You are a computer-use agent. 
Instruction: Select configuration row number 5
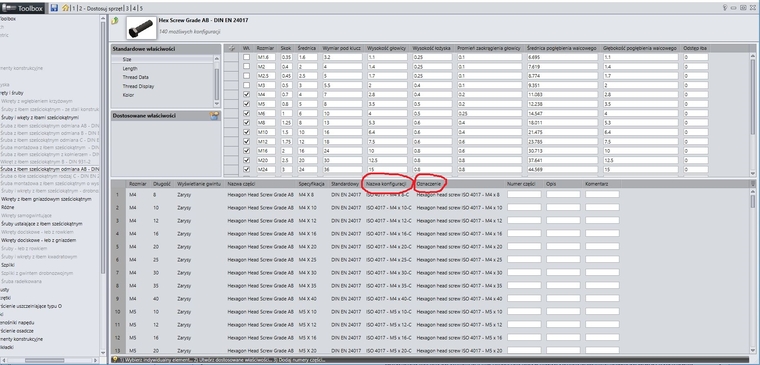tap(118, 247)
